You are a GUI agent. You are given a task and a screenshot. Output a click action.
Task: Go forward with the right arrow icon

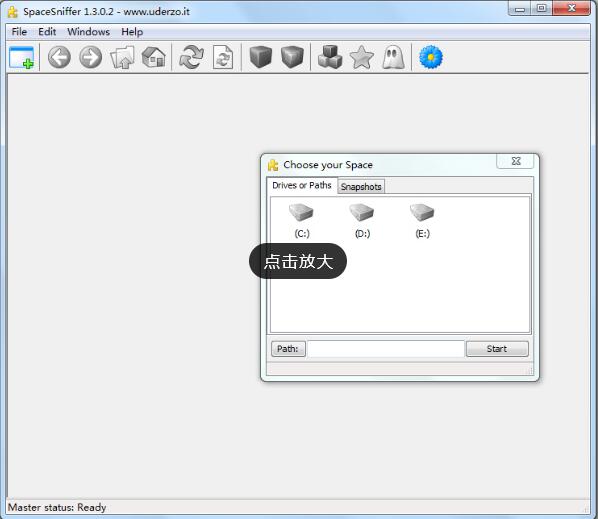click(x=90, y=57)
